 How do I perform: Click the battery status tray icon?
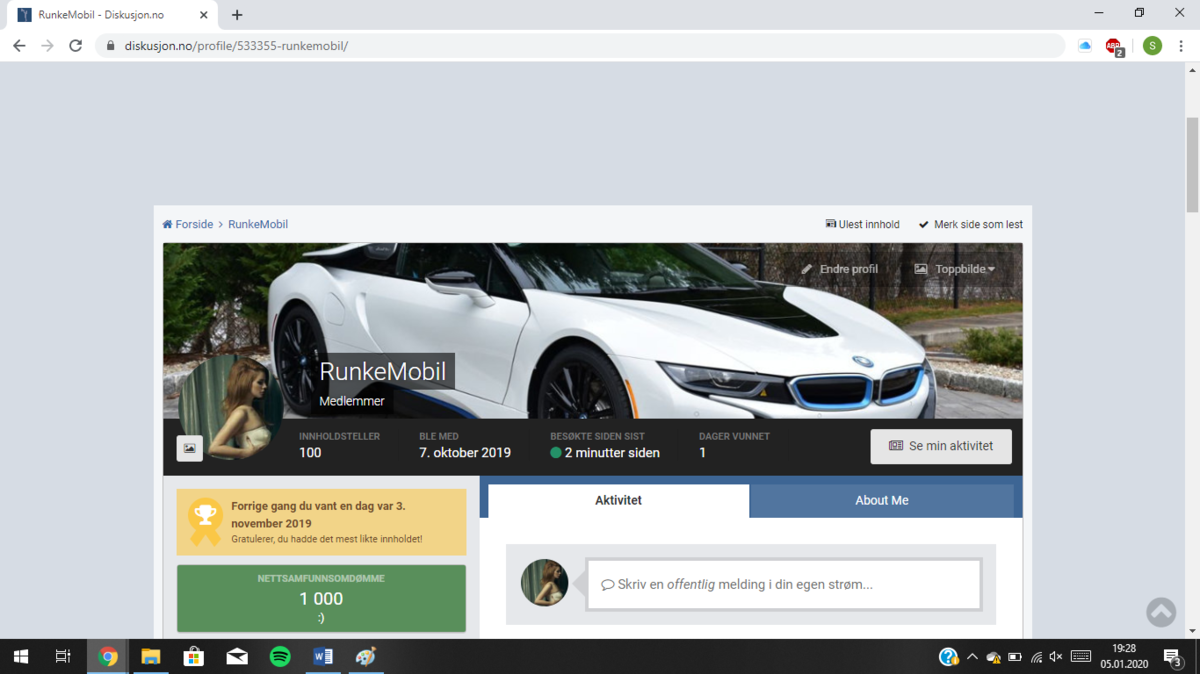[1015, 657]
